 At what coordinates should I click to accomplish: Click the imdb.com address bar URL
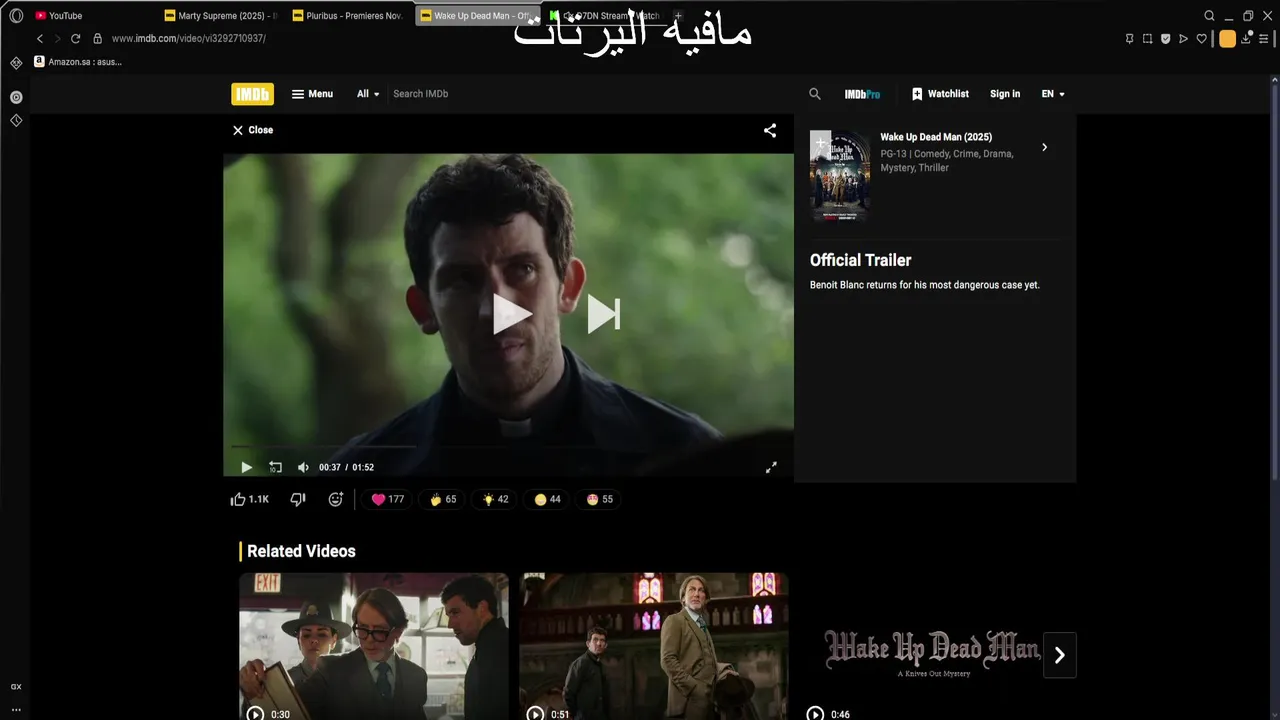click(x=189, y=39)
